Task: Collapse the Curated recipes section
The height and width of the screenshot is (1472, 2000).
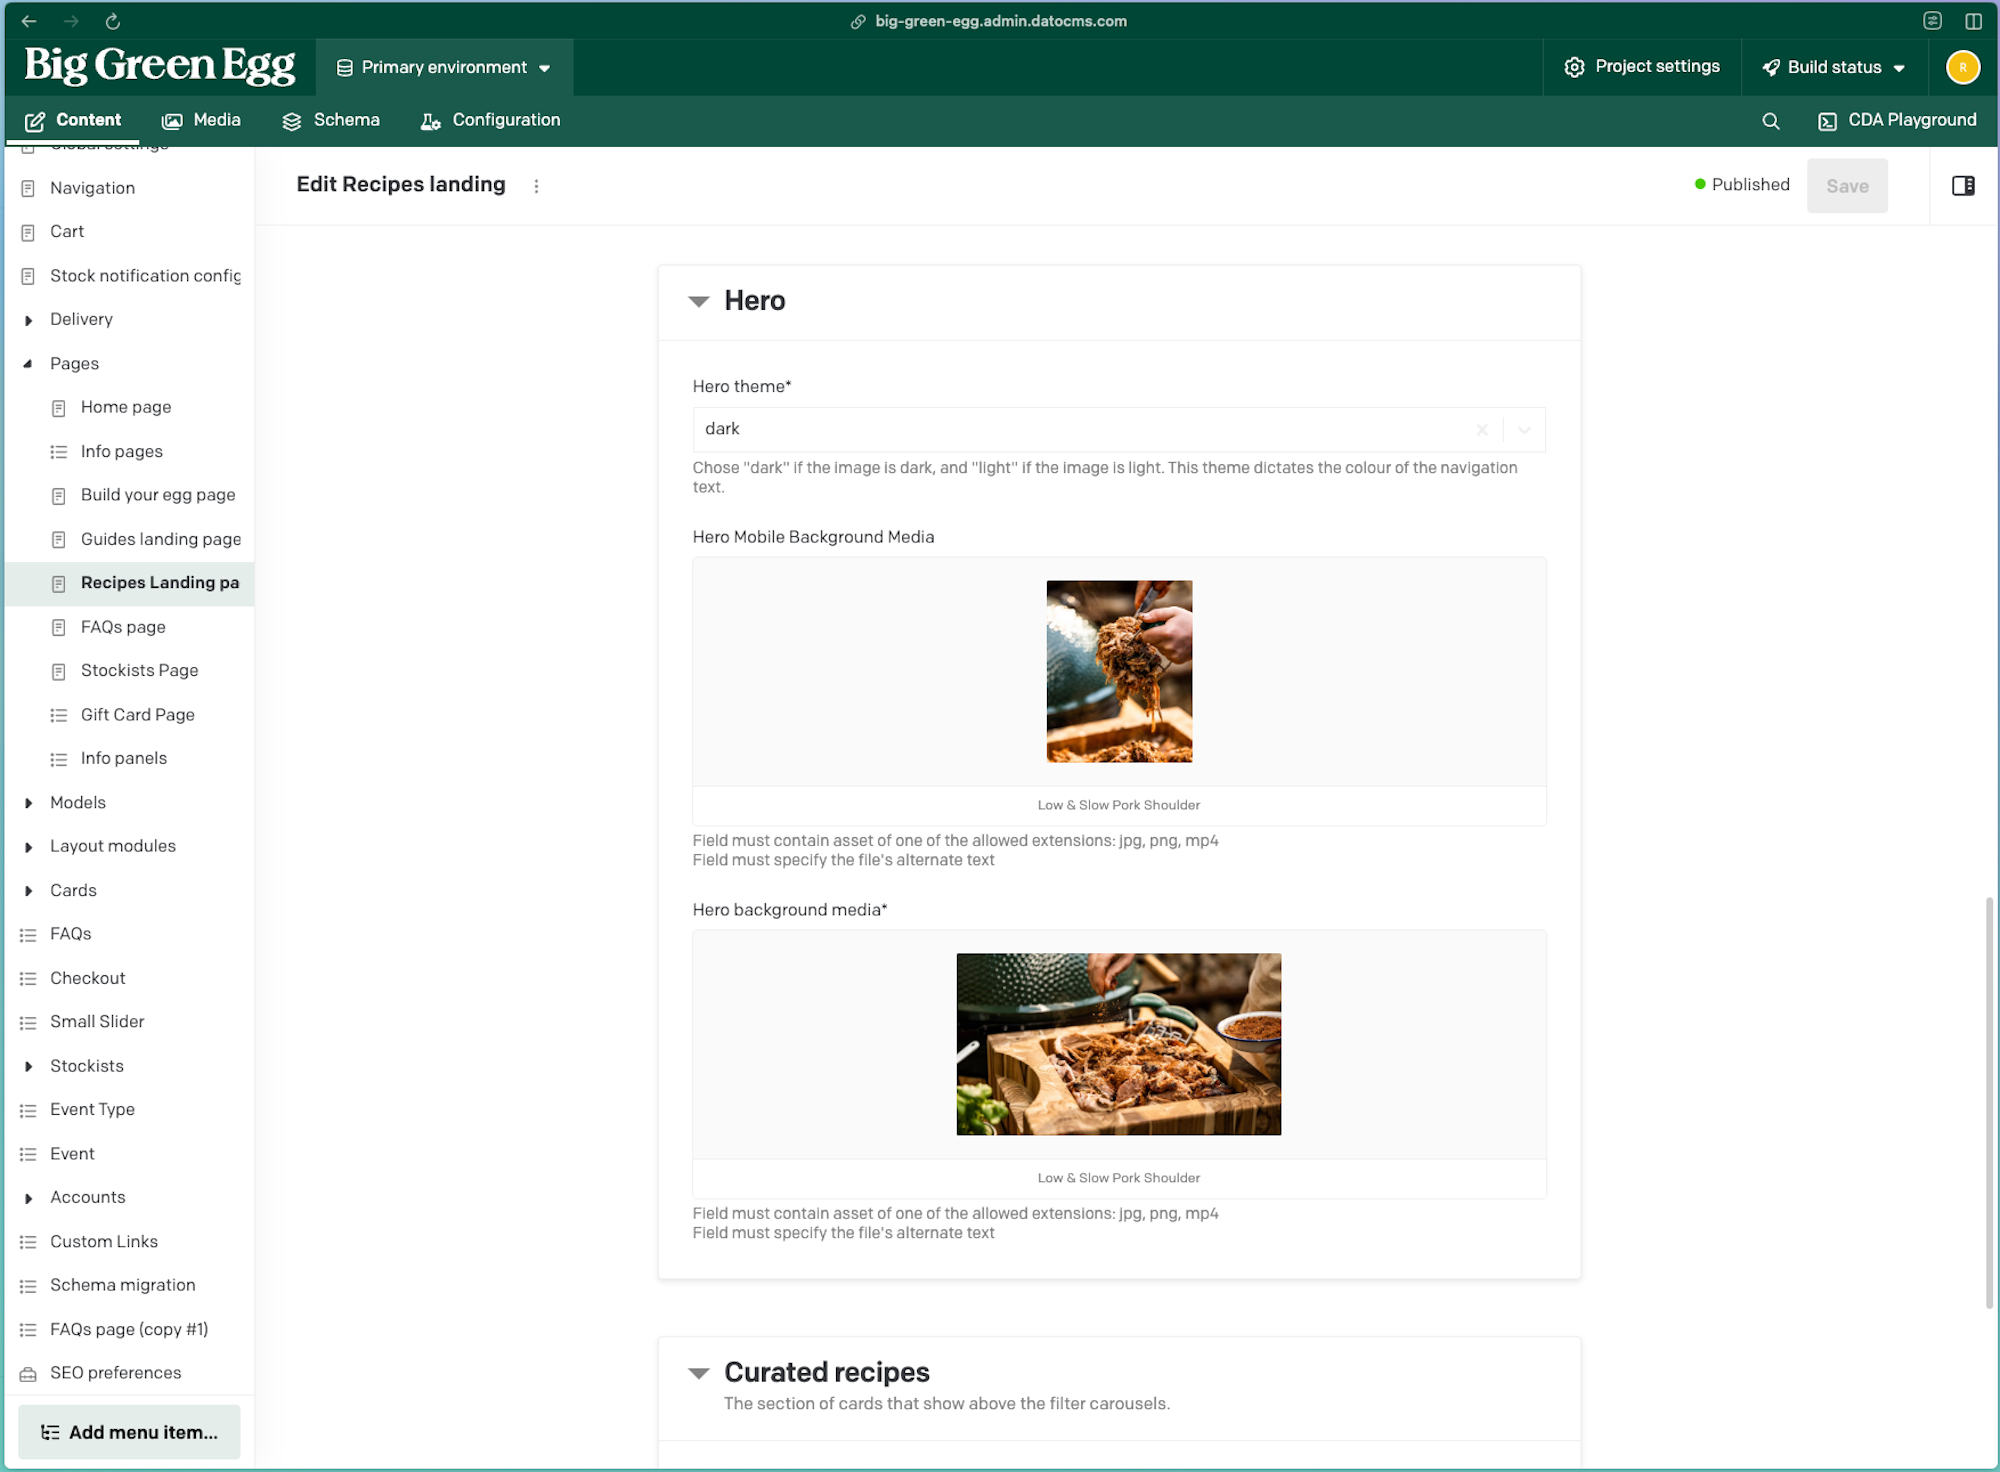Action: [699, 1373]
